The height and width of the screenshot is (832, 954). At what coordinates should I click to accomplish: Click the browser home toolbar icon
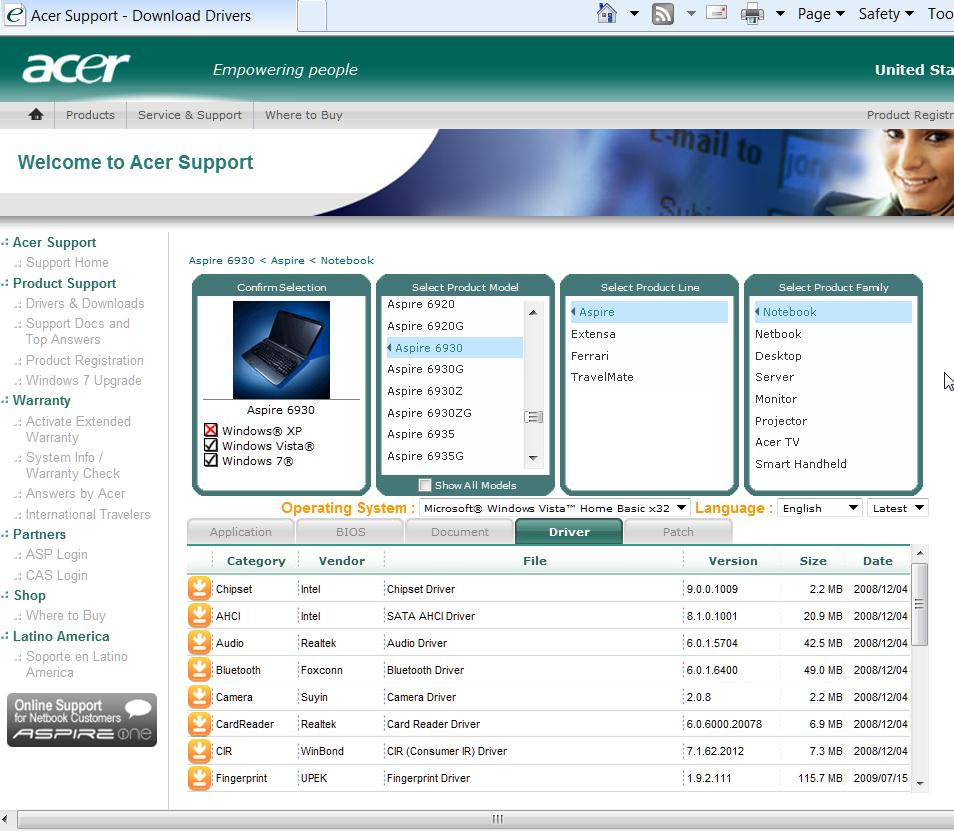point(607,13)
